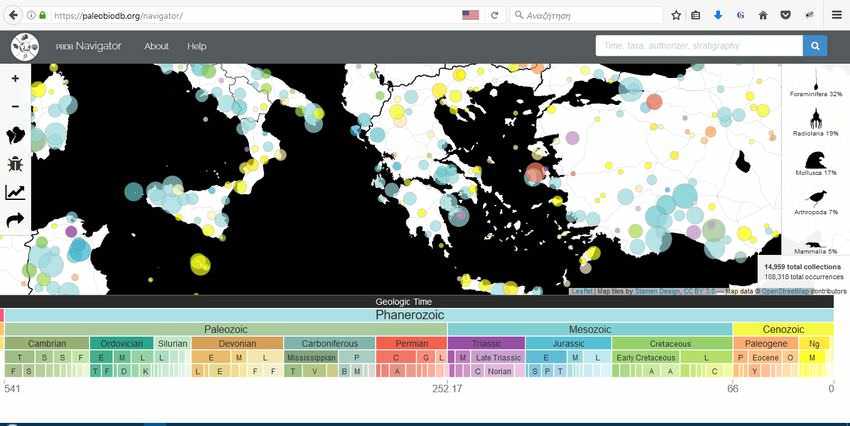
Task: Expand the Mesozoic era bar
Action: tap(589, 329)
